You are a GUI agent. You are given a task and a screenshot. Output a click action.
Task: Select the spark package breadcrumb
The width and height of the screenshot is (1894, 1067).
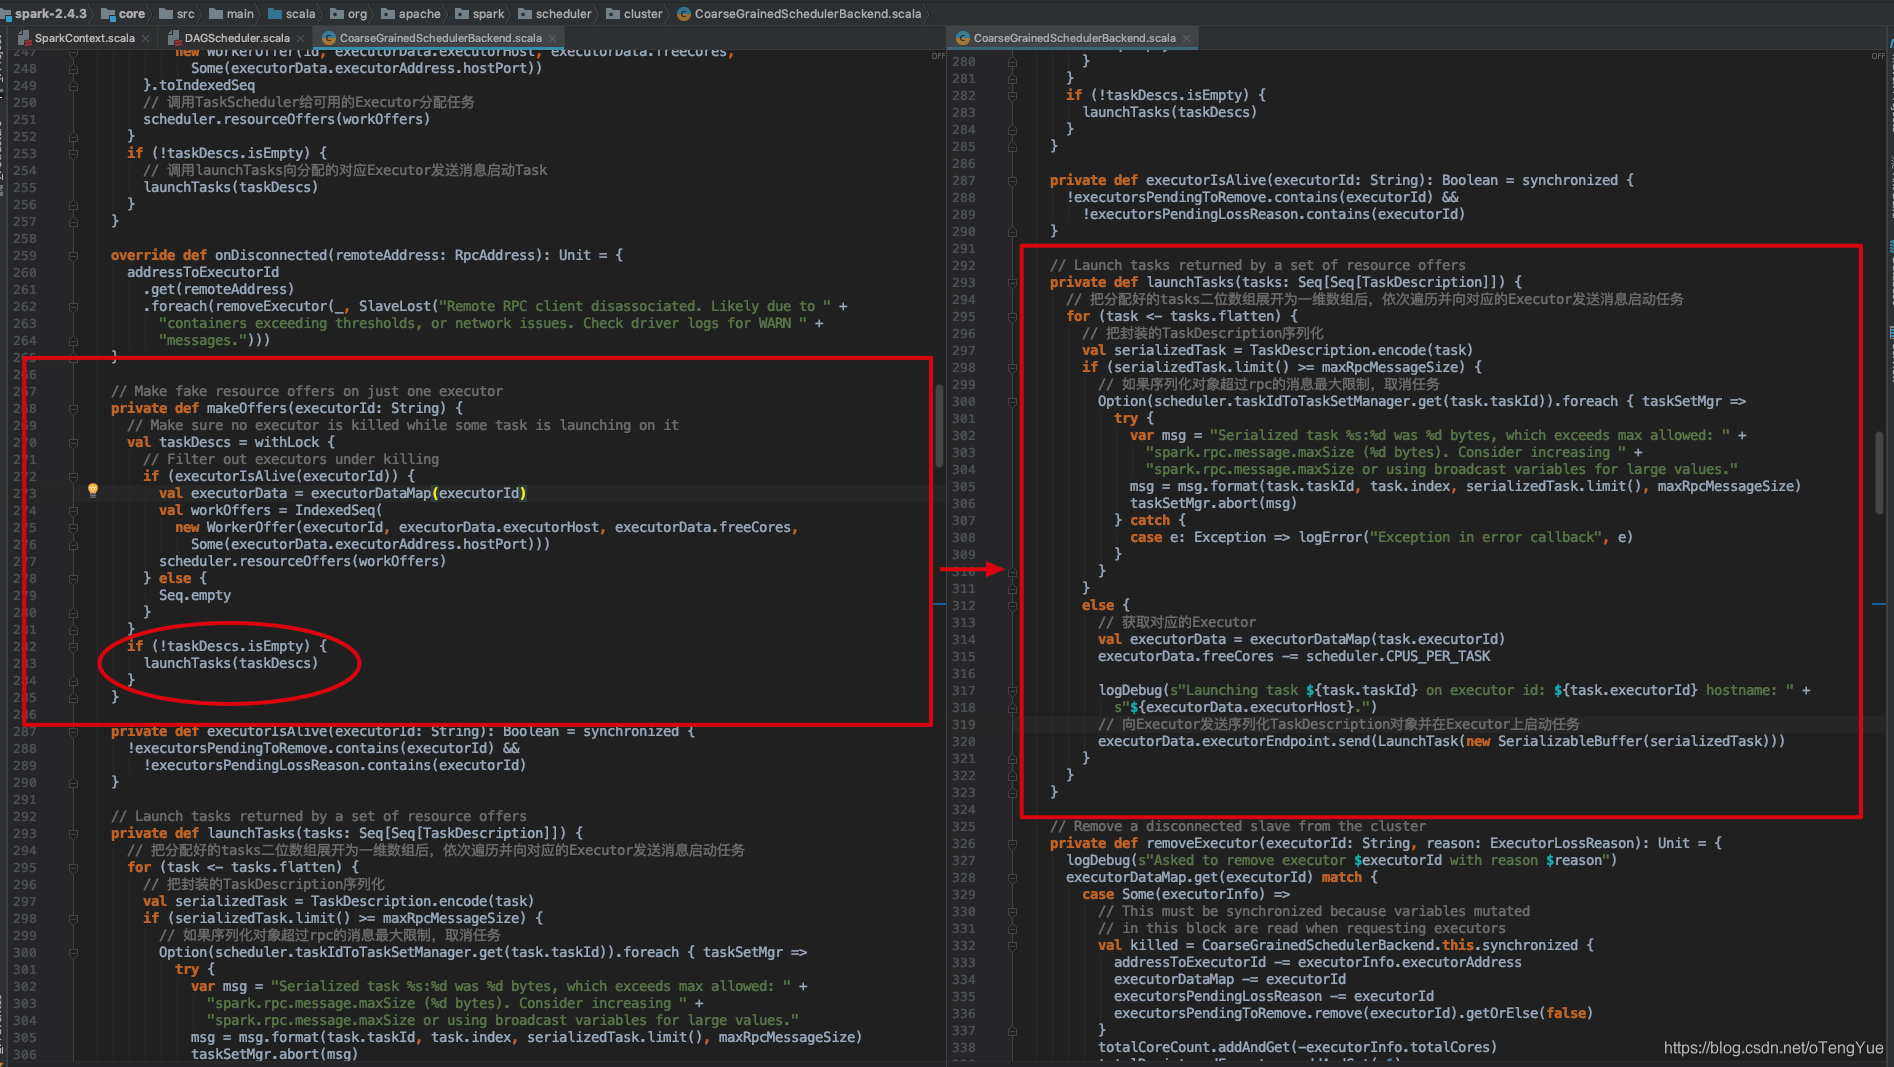[480, 13]
